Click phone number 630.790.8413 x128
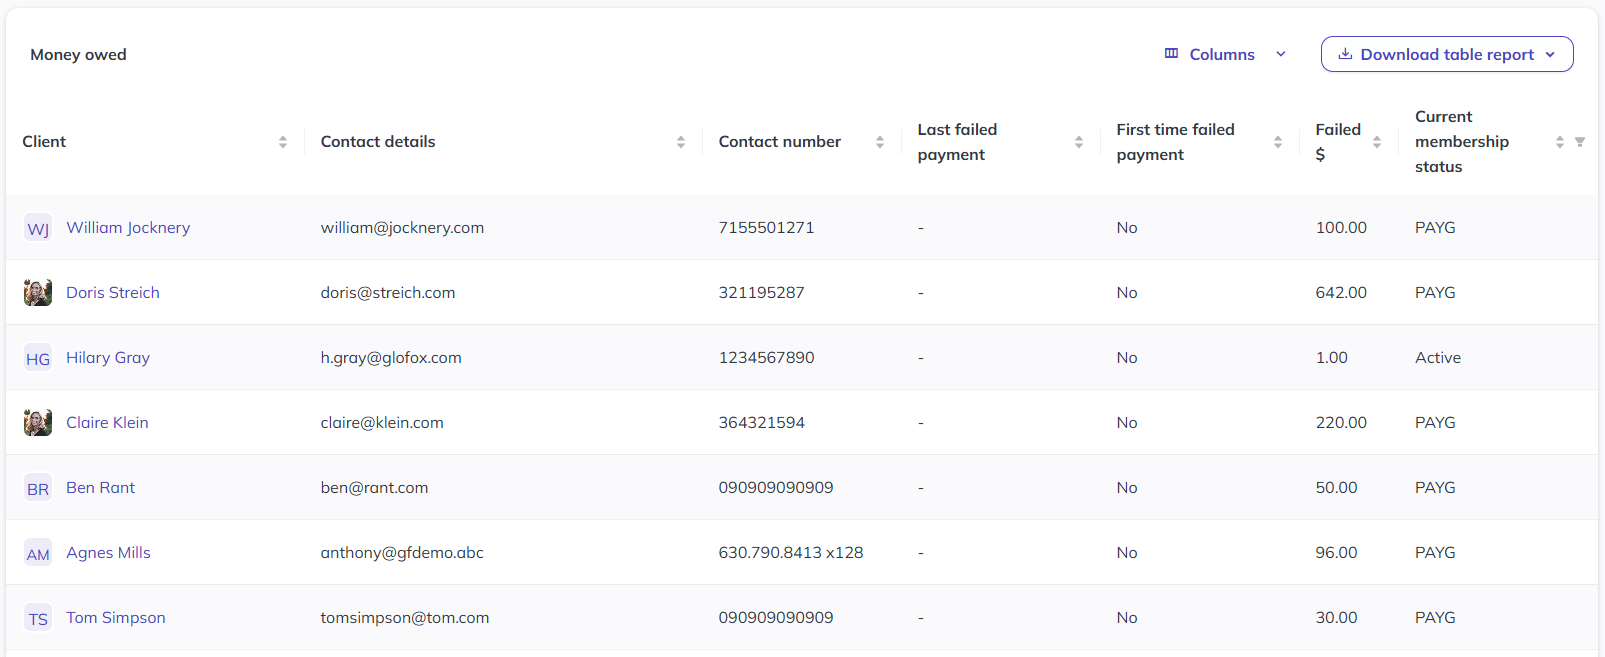This screenshot has width=1605, height=657. (x=791, y=553)
